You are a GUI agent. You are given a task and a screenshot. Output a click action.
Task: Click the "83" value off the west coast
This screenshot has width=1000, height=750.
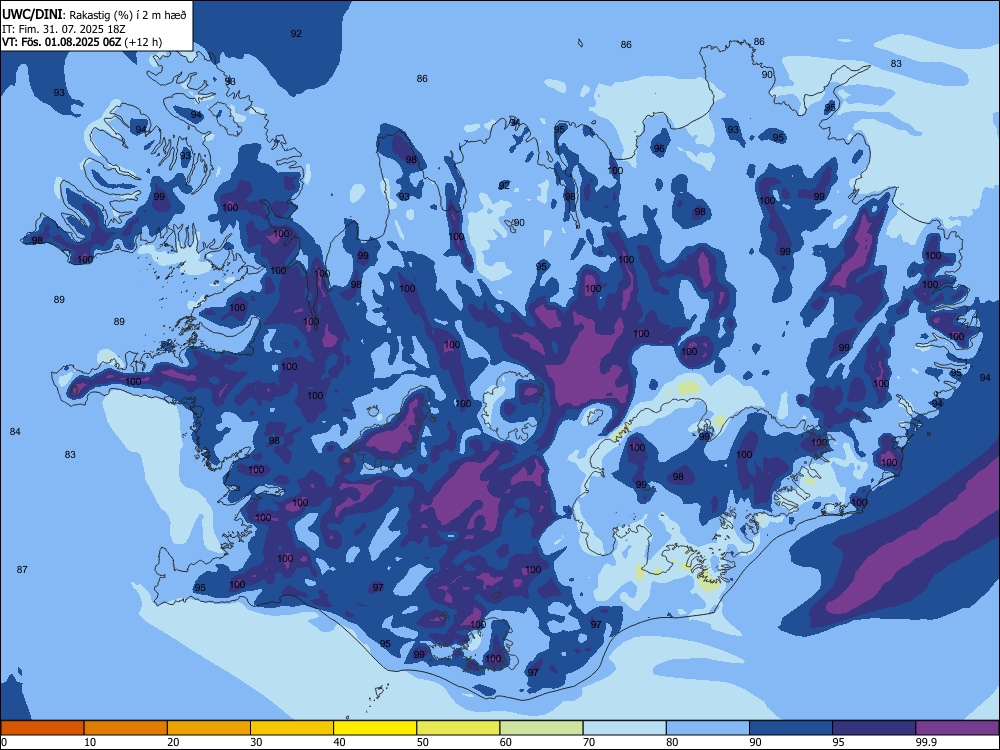70,455
